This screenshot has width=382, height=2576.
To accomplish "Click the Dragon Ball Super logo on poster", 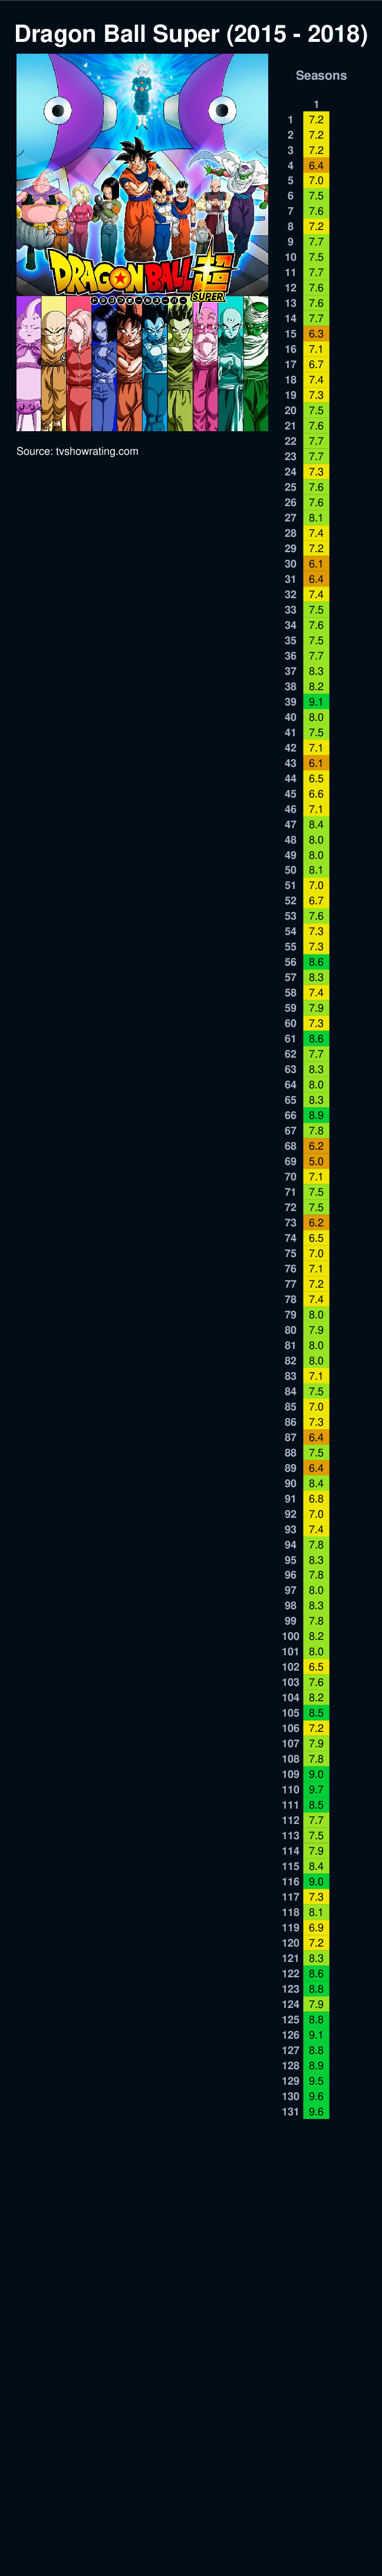I will tap(140, 274).
